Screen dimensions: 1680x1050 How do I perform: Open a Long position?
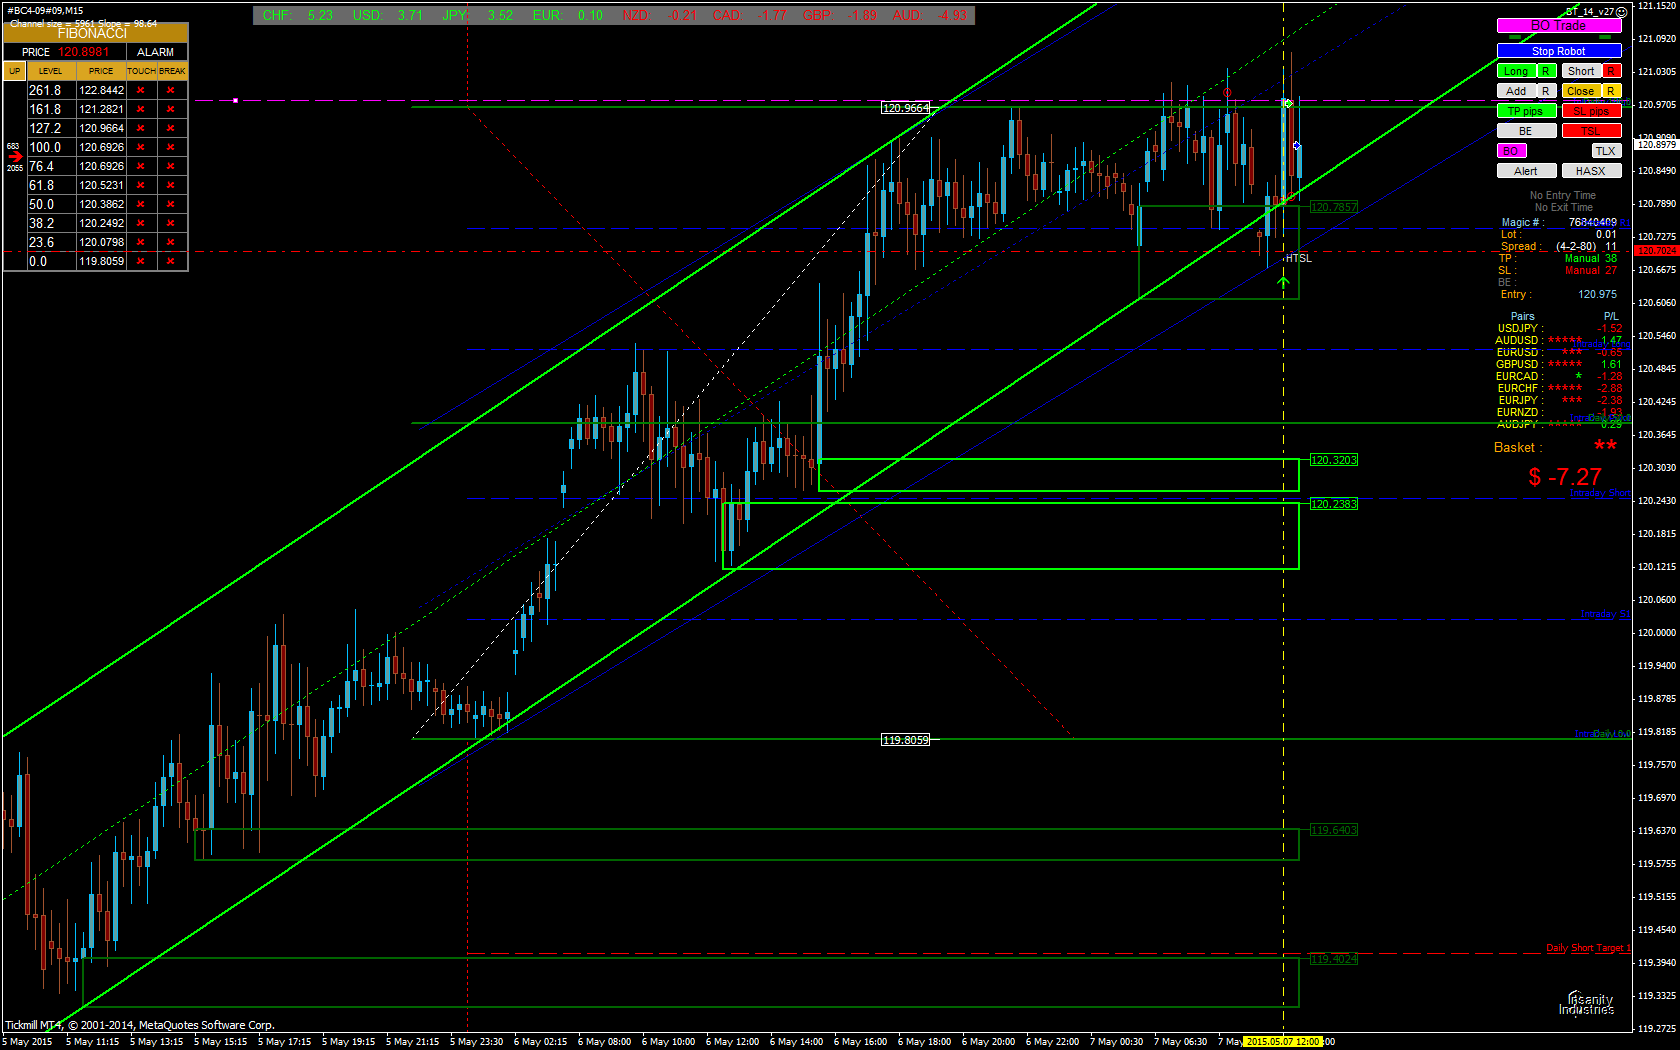1516,71
